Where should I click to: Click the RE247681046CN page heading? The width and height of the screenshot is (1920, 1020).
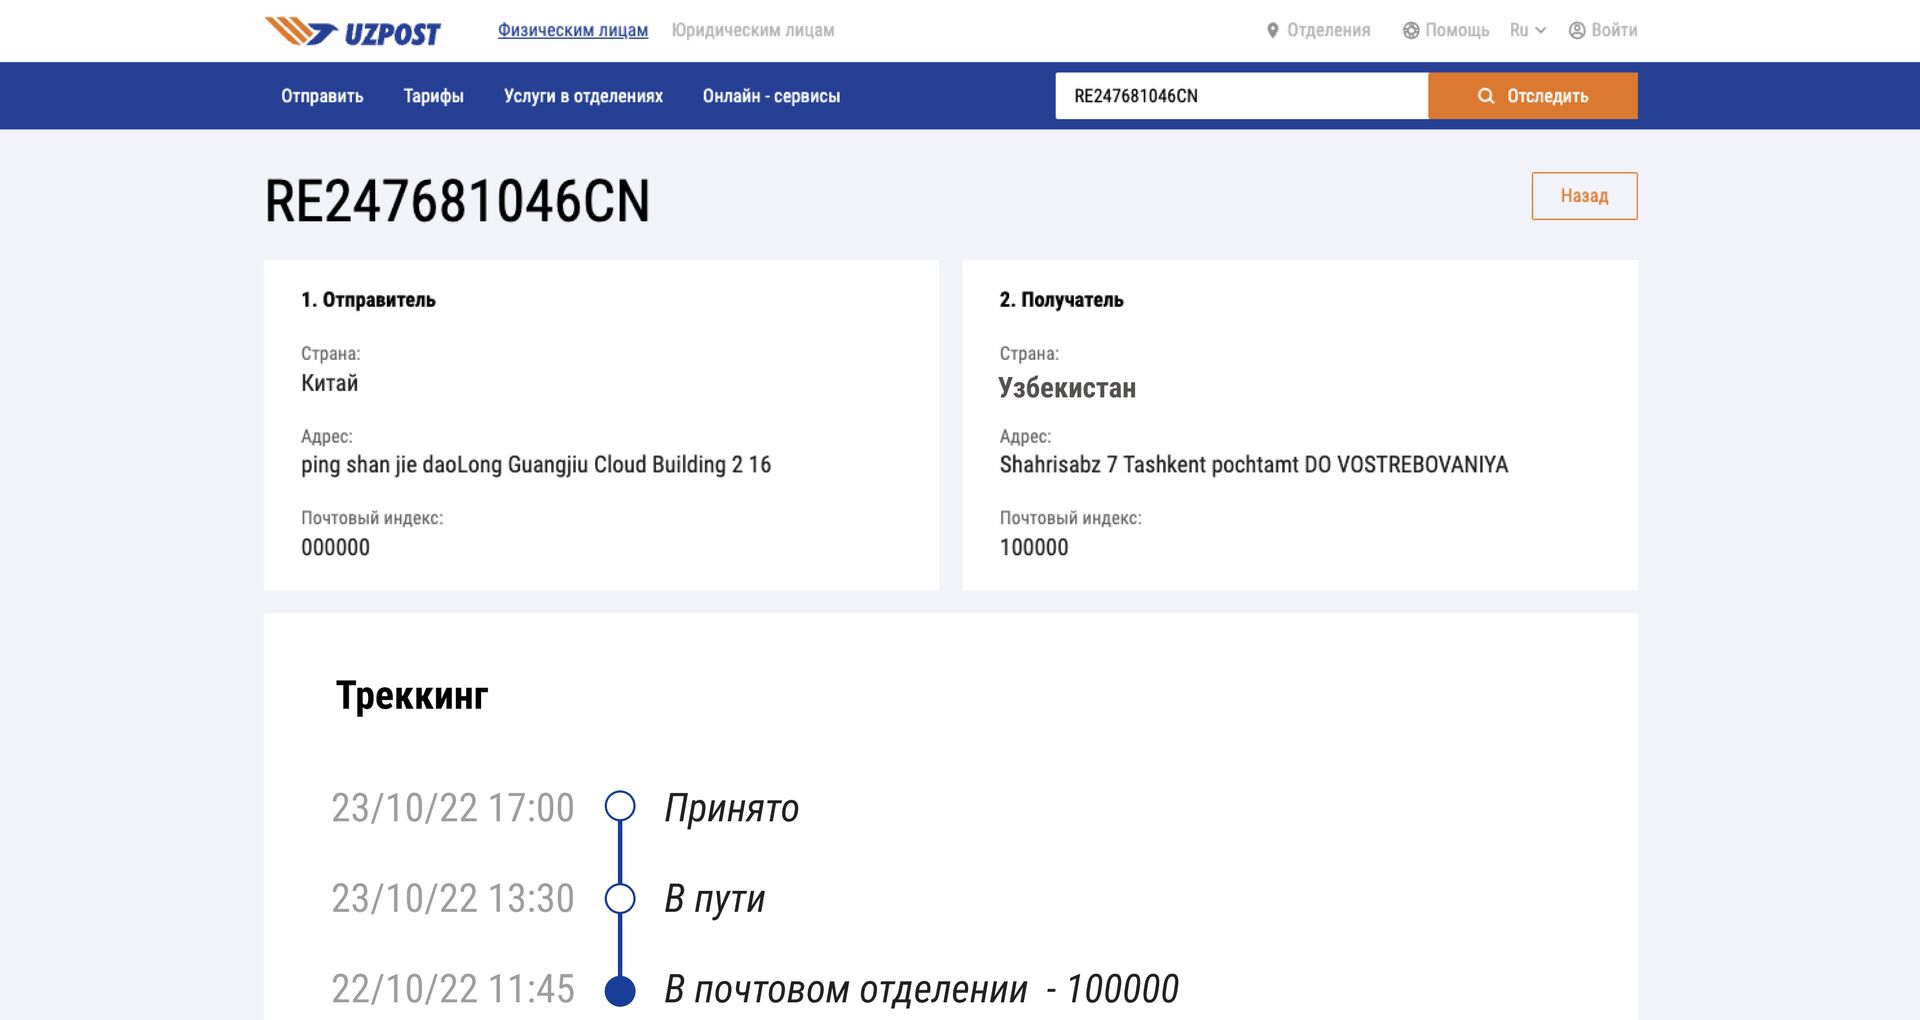pos(457,201)
